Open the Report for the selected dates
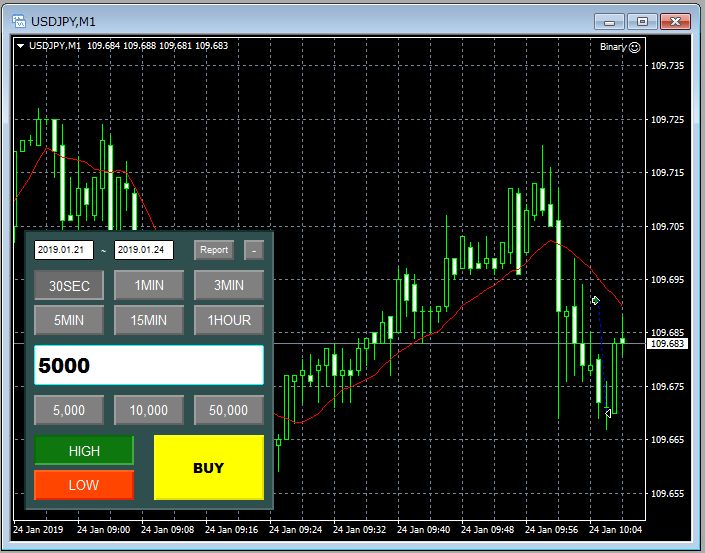Viewport: 705px width, 553px height. point(213,250)
